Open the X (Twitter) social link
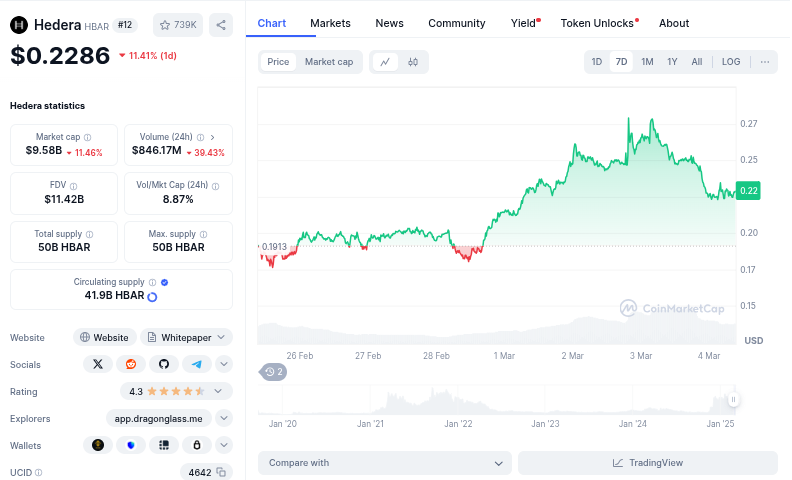 [x=98, y=364]
